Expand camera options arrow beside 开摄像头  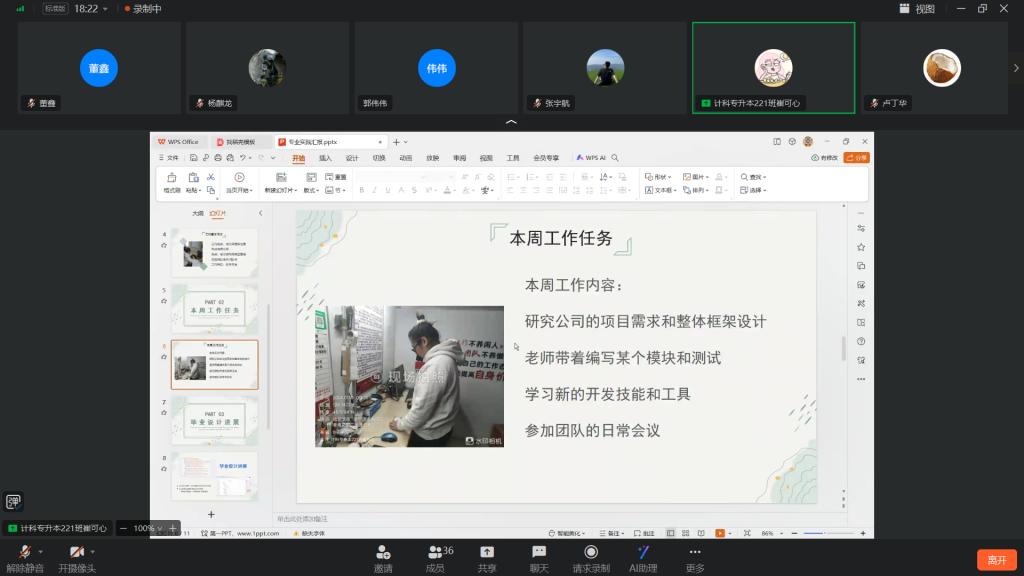(93, 551)
